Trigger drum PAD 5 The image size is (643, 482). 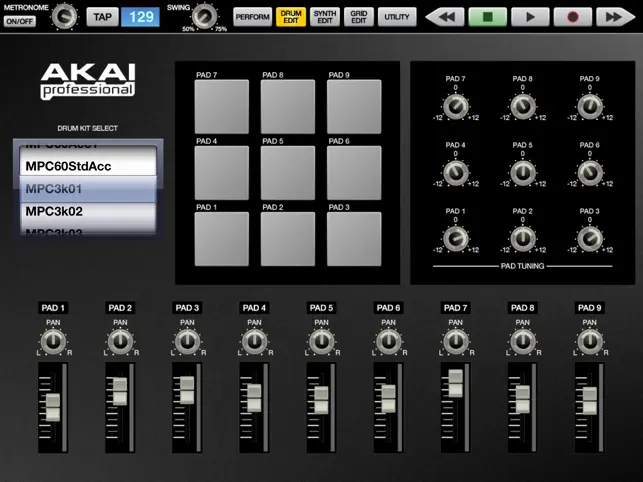click(288, 173)
